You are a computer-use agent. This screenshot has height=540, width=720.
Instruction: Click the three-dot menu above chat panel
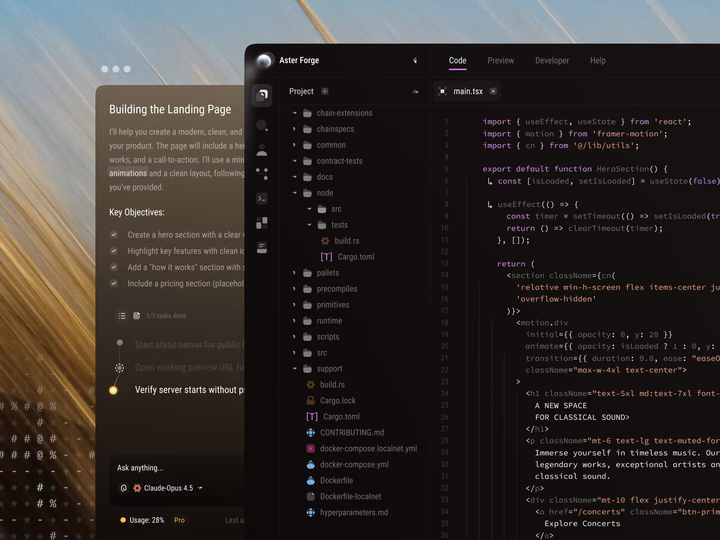tap(116, 69)
